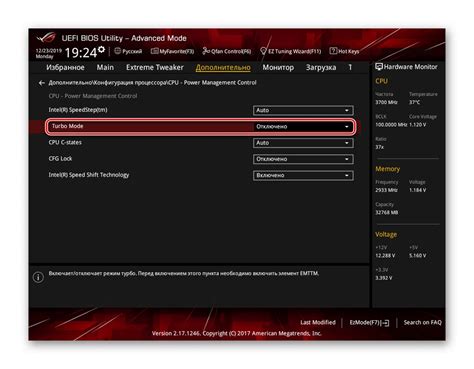Switch to EzMode(F7) label

pos(365,323)
